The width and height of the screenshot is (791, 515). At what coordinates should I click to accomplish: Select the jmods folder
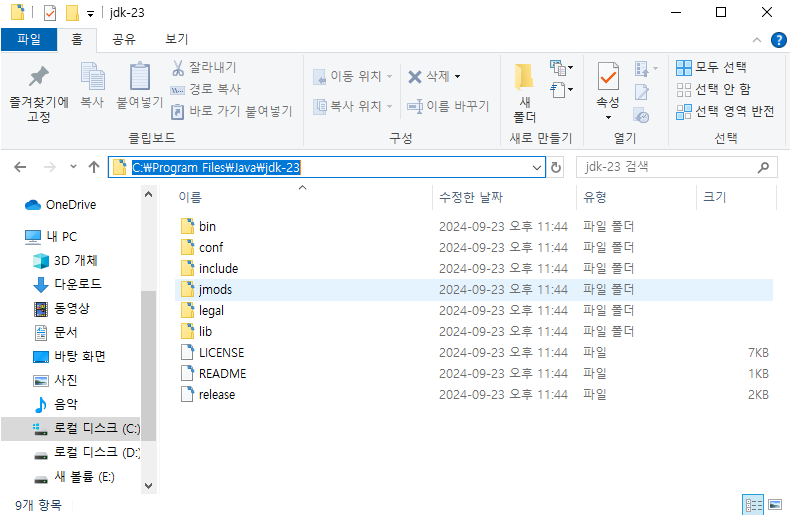(474, 290)
